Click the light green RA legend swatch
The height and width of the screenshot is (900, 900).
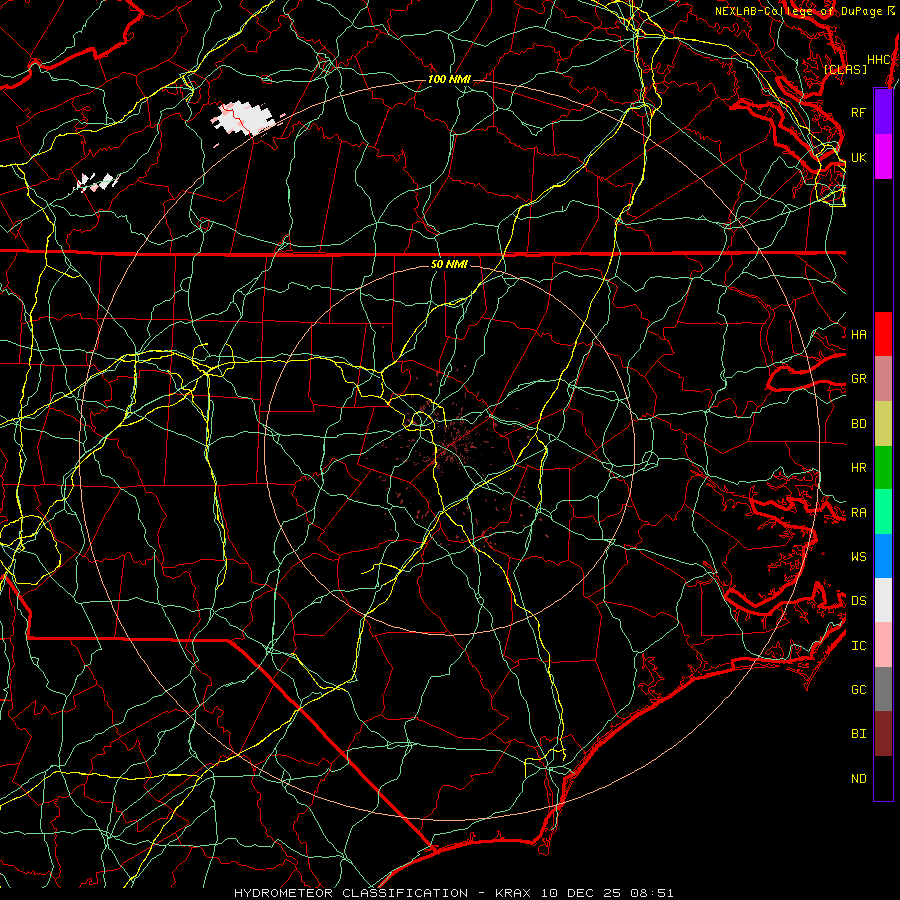883,512
